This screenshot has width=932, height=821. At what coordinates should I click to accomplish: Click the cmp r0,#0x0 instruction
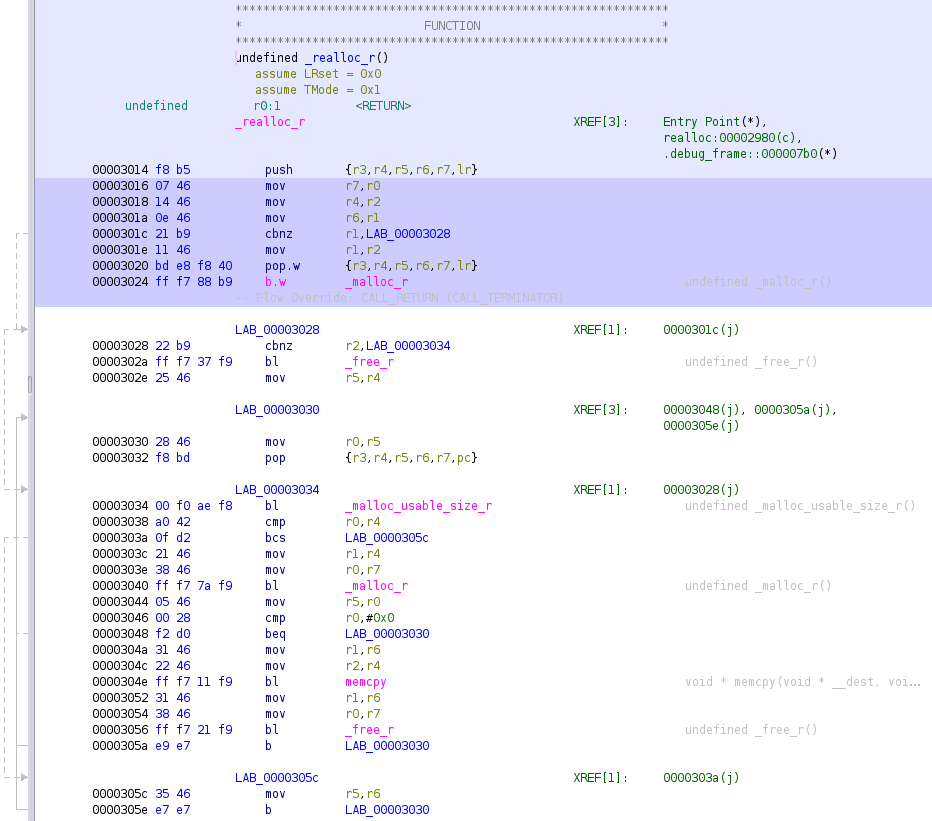330,618
